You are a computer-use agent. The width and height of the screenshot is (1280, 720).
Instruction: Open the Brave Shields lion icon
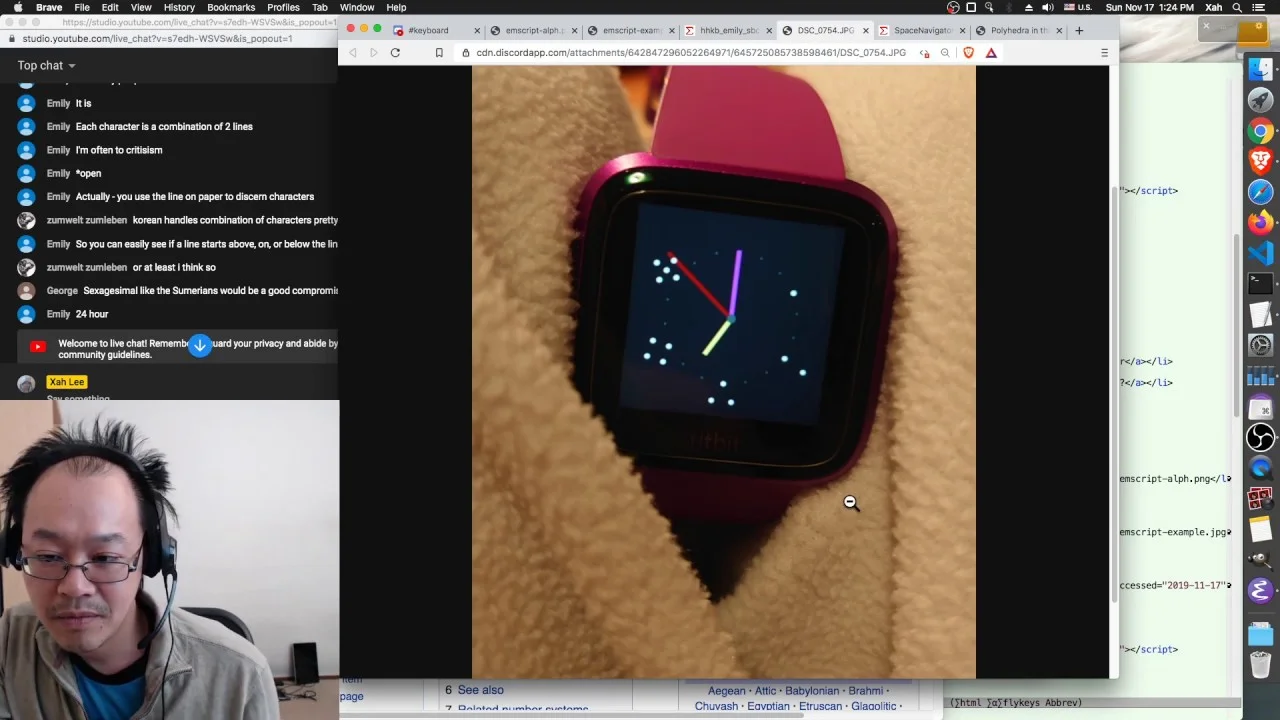coord(968,52)
